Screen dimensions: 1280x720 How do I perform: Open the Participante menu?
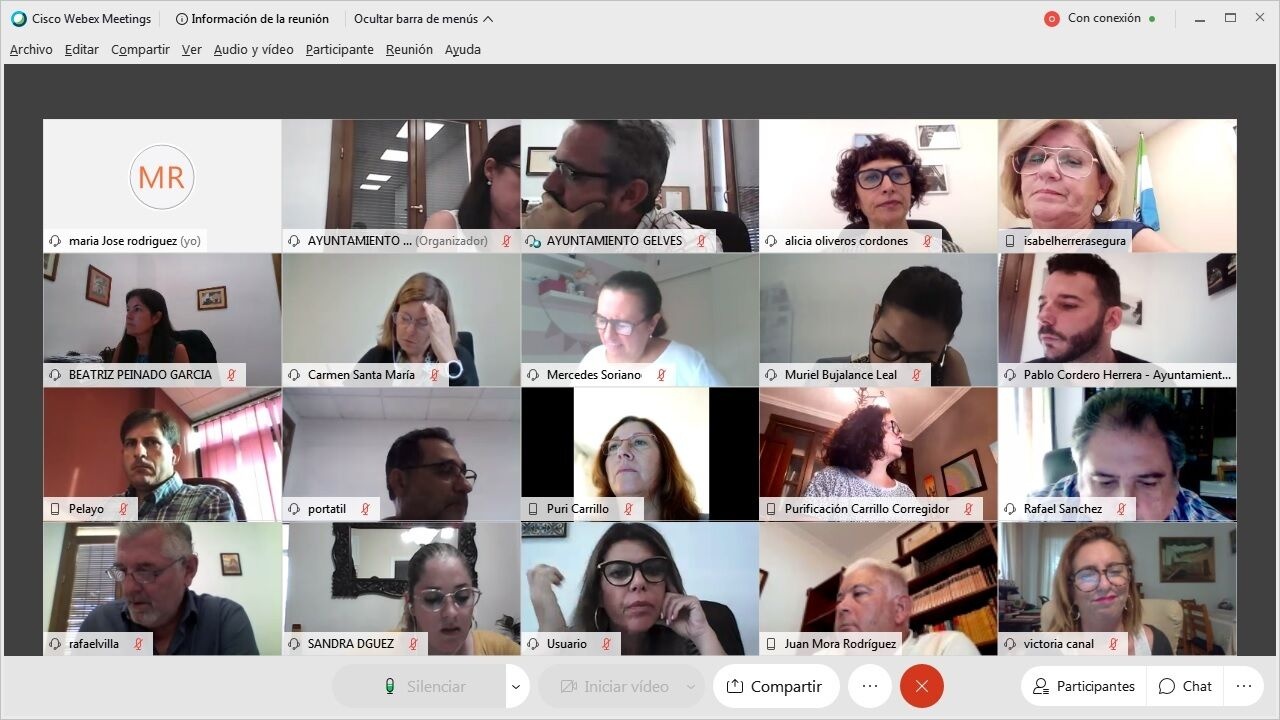(x=340, y=49)
